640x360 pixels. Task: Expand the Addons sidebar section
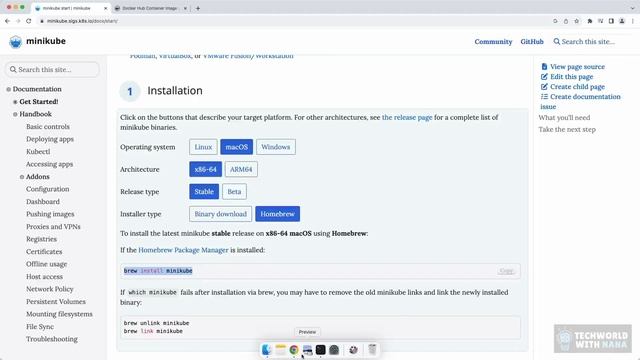22,177
